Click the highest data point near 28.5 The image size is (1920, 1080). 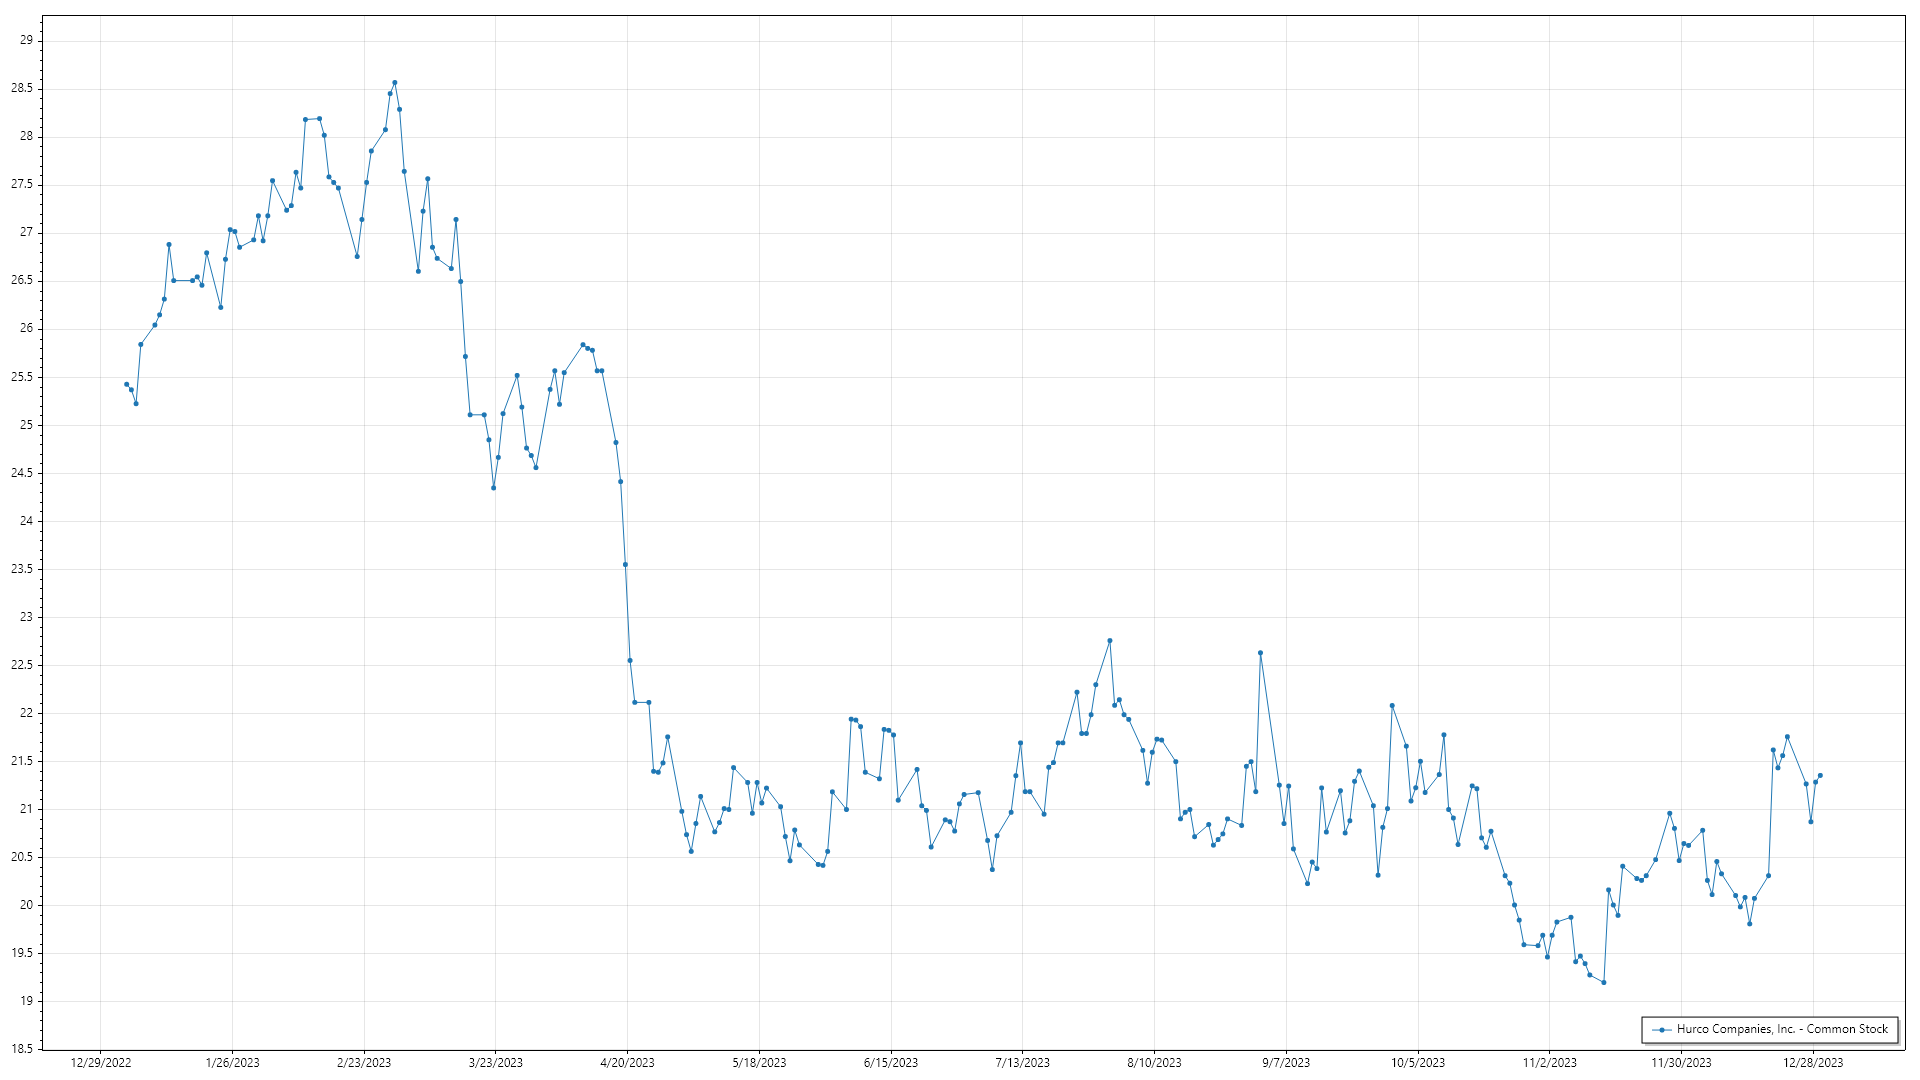point(395,83)
